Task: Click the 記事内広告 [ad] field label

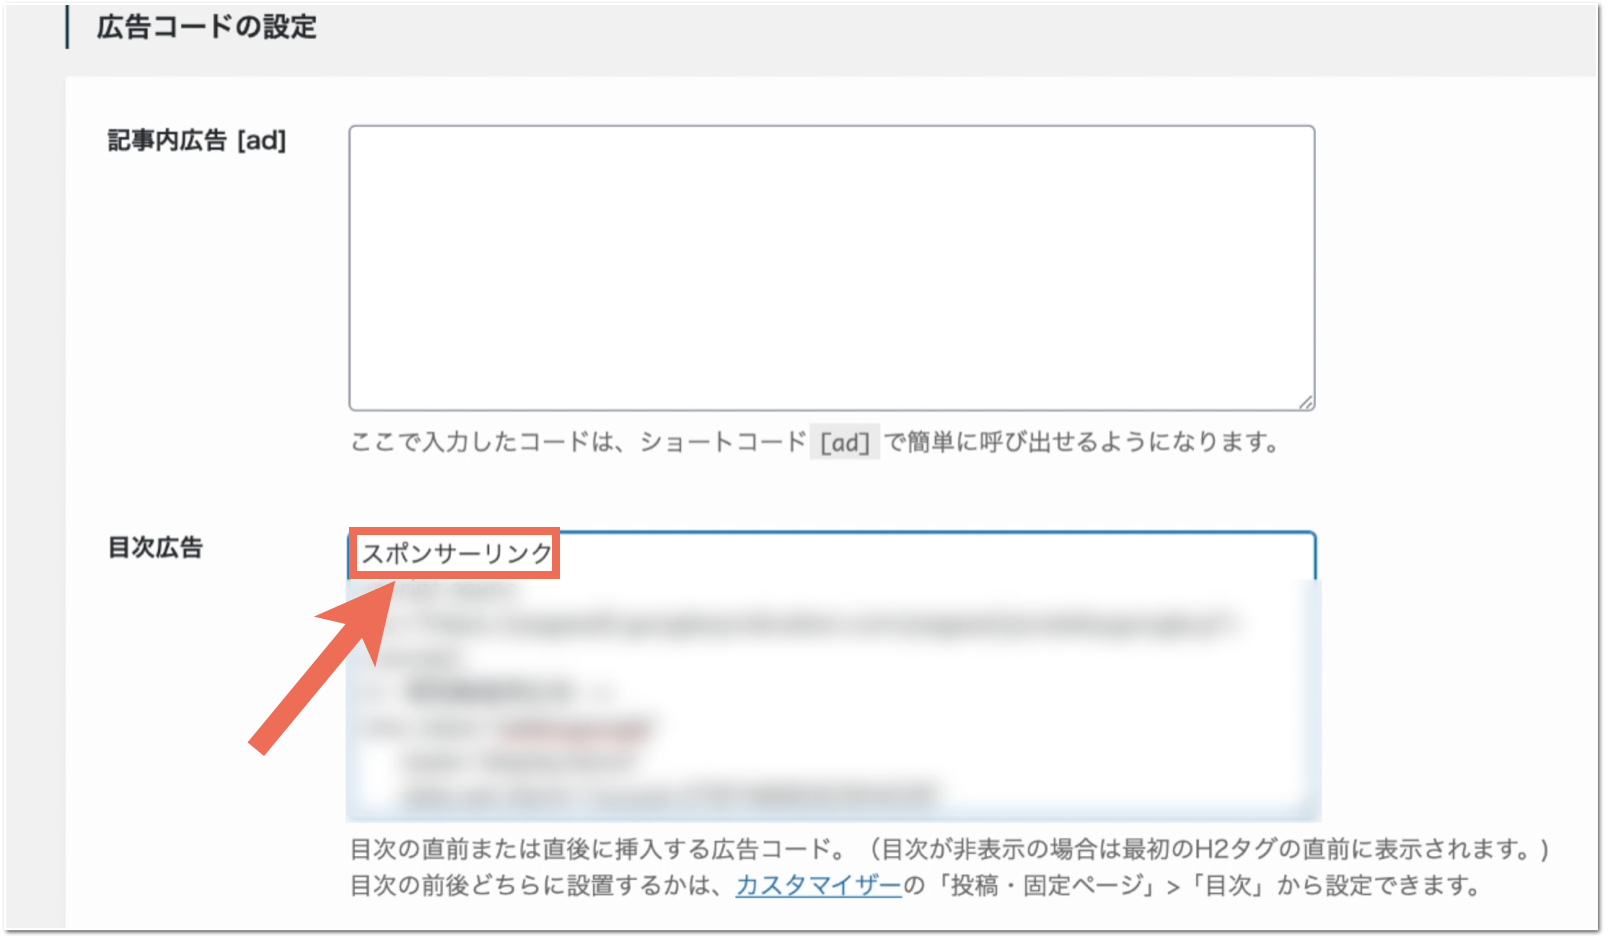Action: click(x=197, y=141)
